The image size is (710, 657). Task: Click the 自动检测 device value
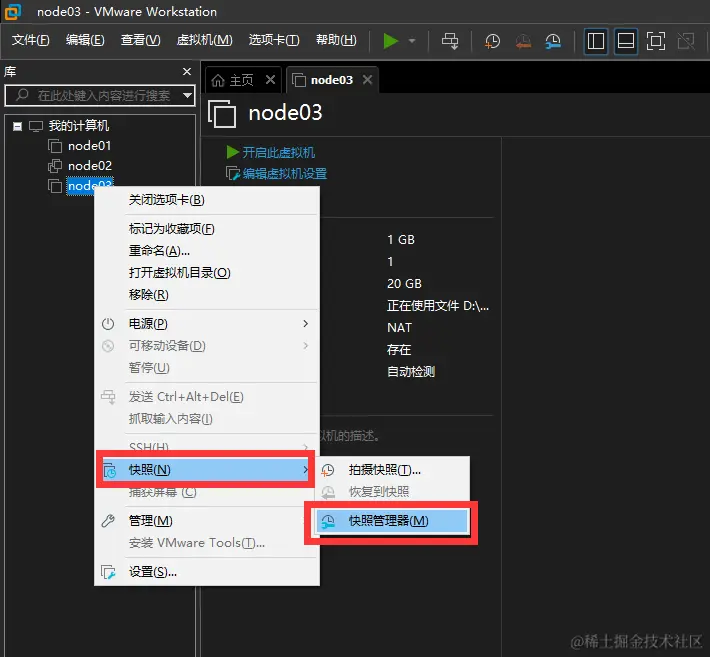411,372
